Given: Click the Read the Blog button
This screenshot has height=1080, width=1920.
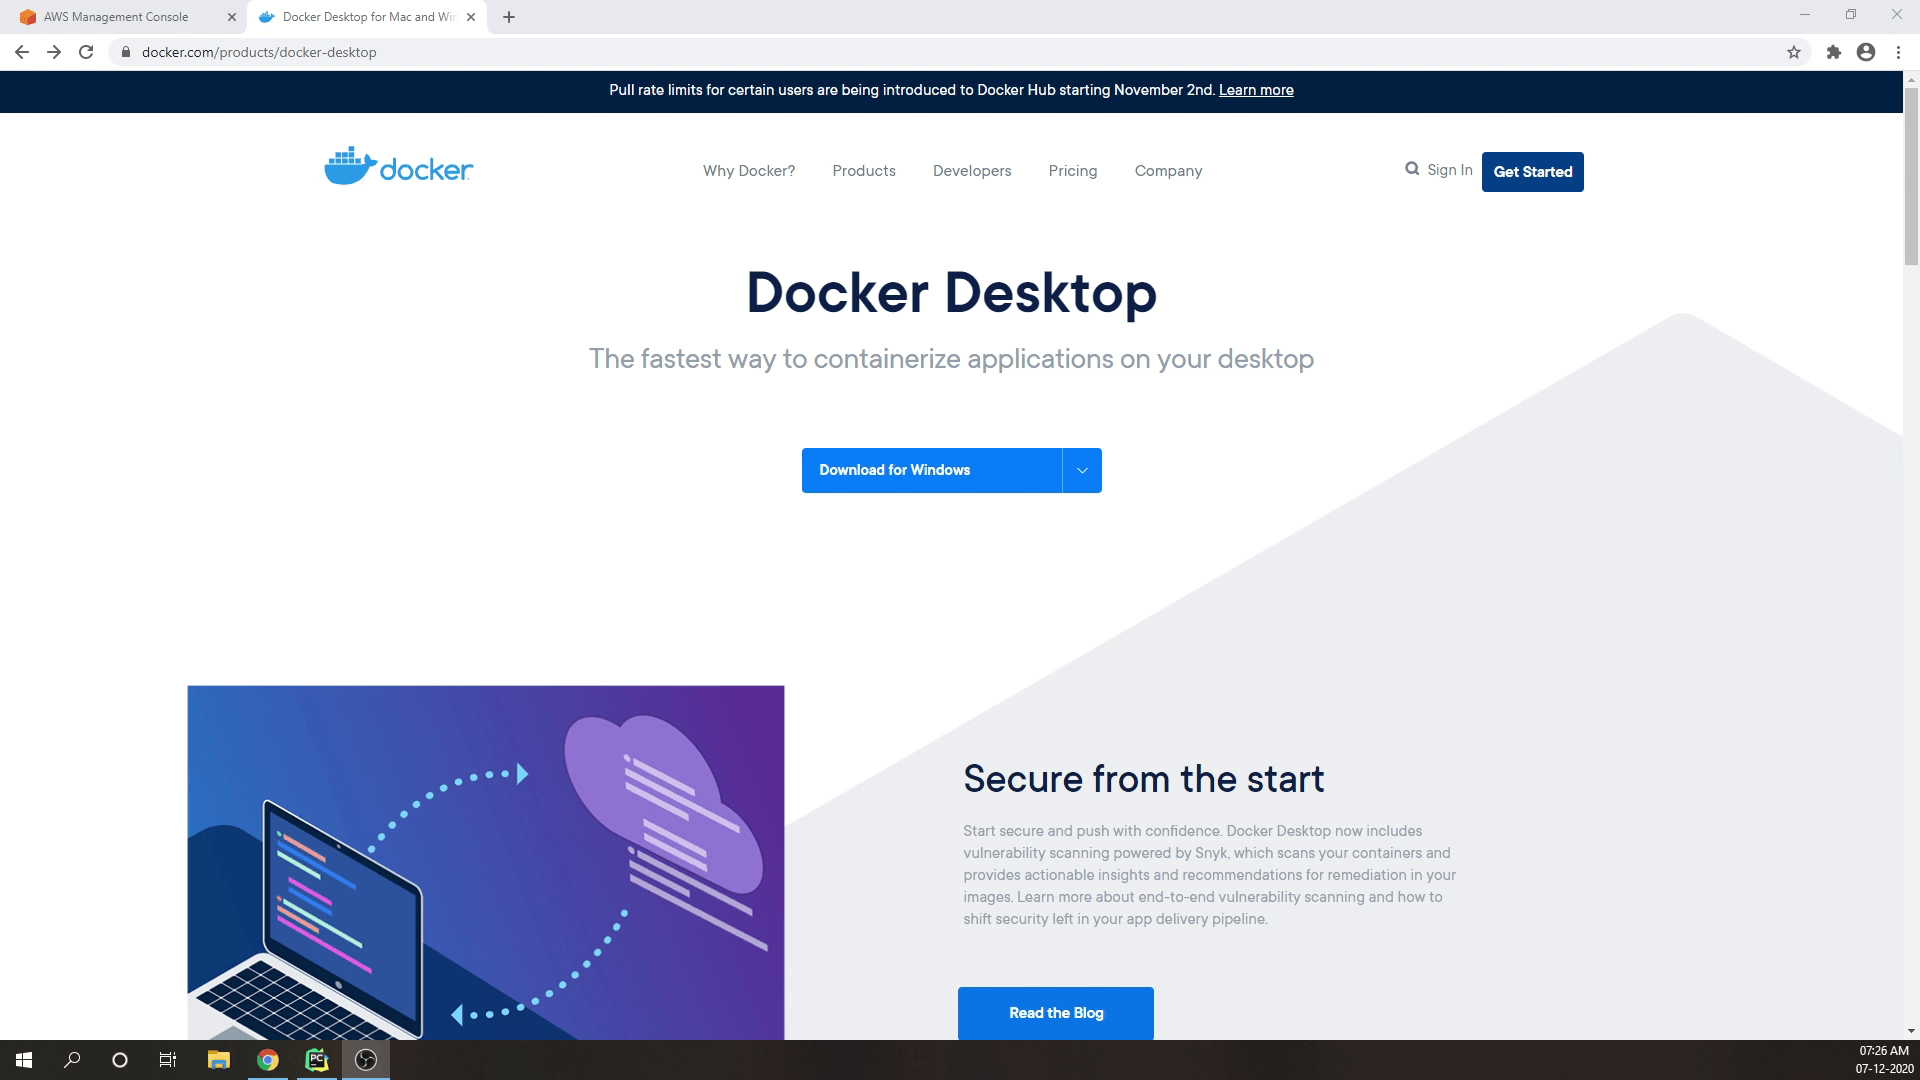Looking at the screenshot, I should (1056, 1013).
